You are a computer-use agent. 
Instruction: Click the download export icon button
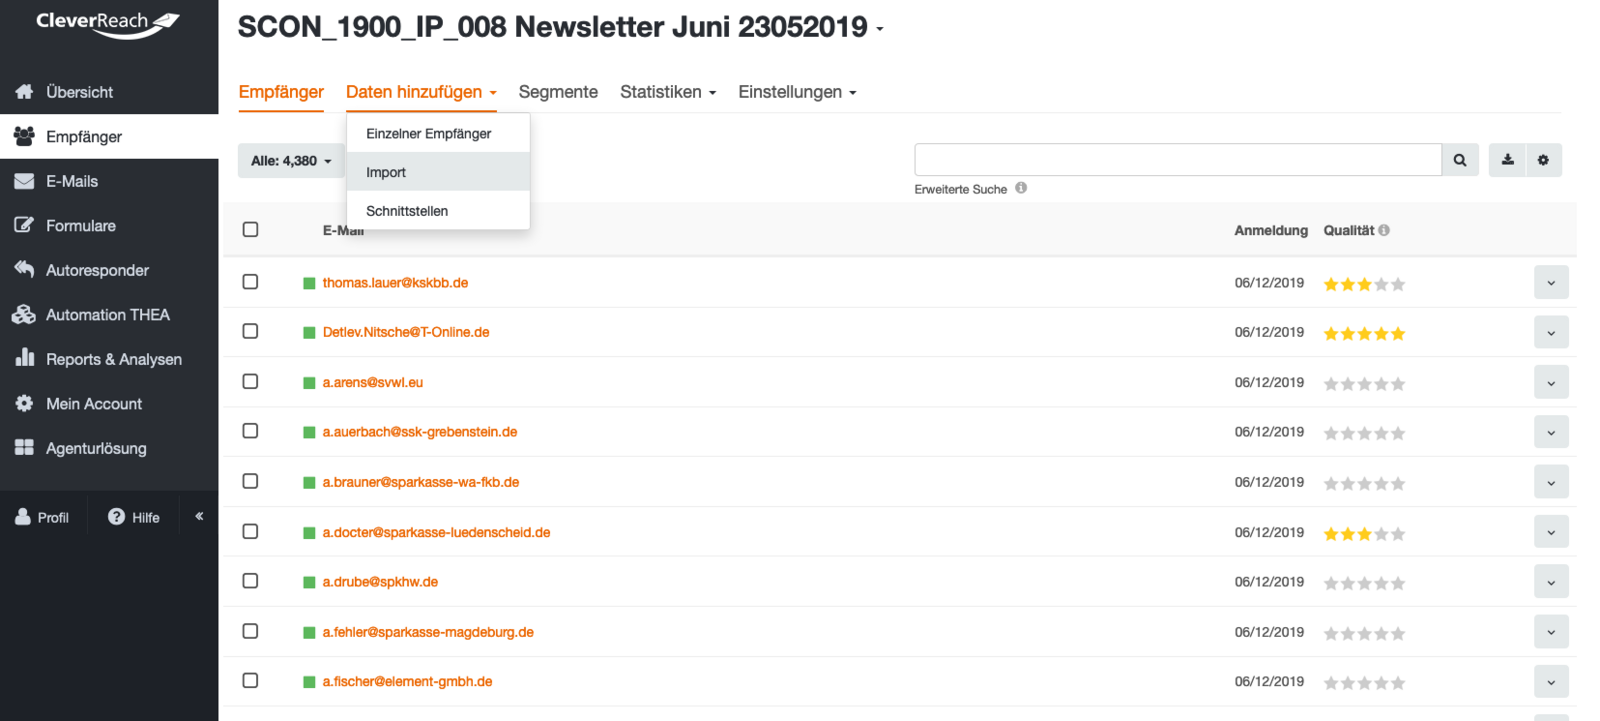tap(1507, 160)
